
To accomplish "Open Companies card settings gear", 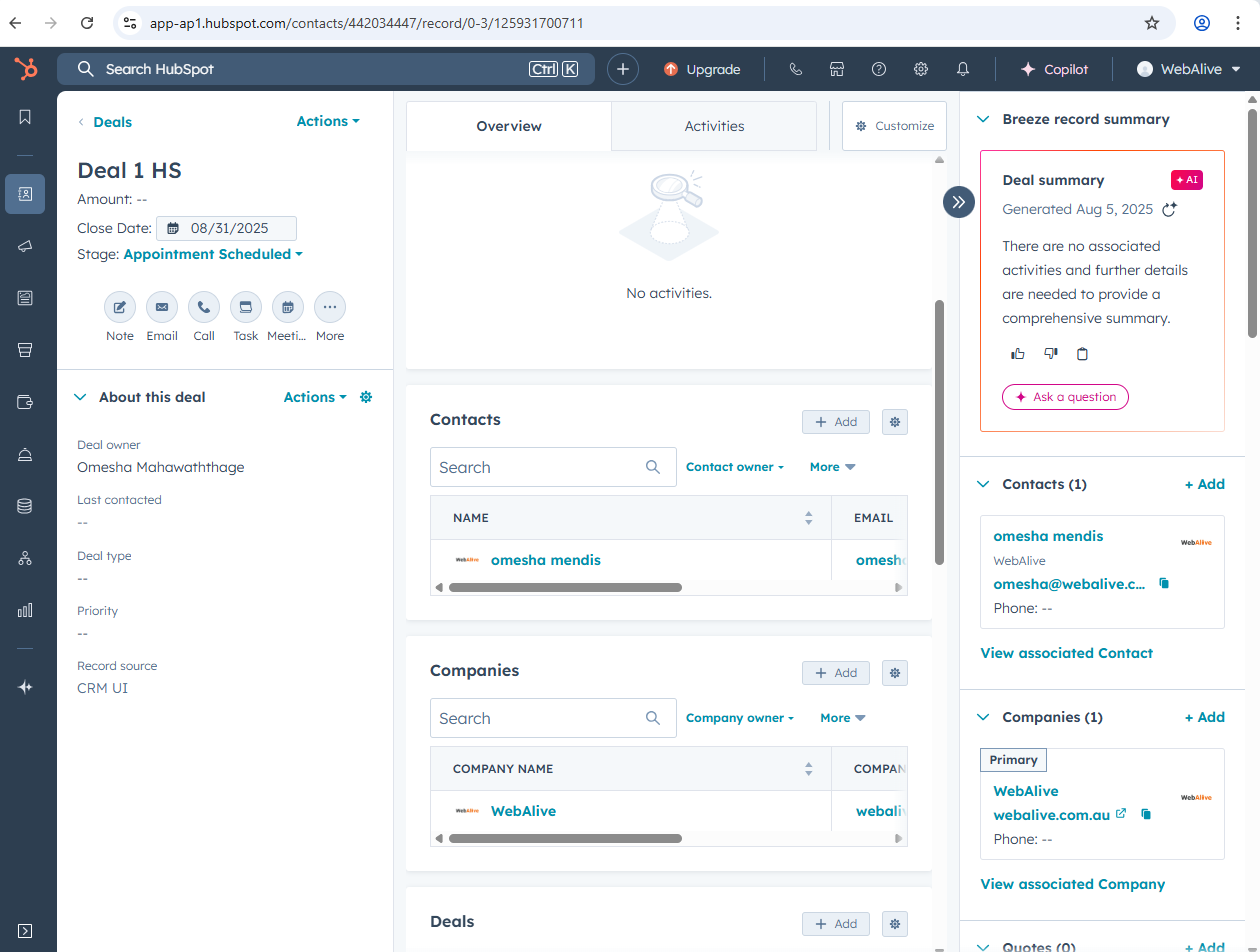I will click(x=895, y=673).
